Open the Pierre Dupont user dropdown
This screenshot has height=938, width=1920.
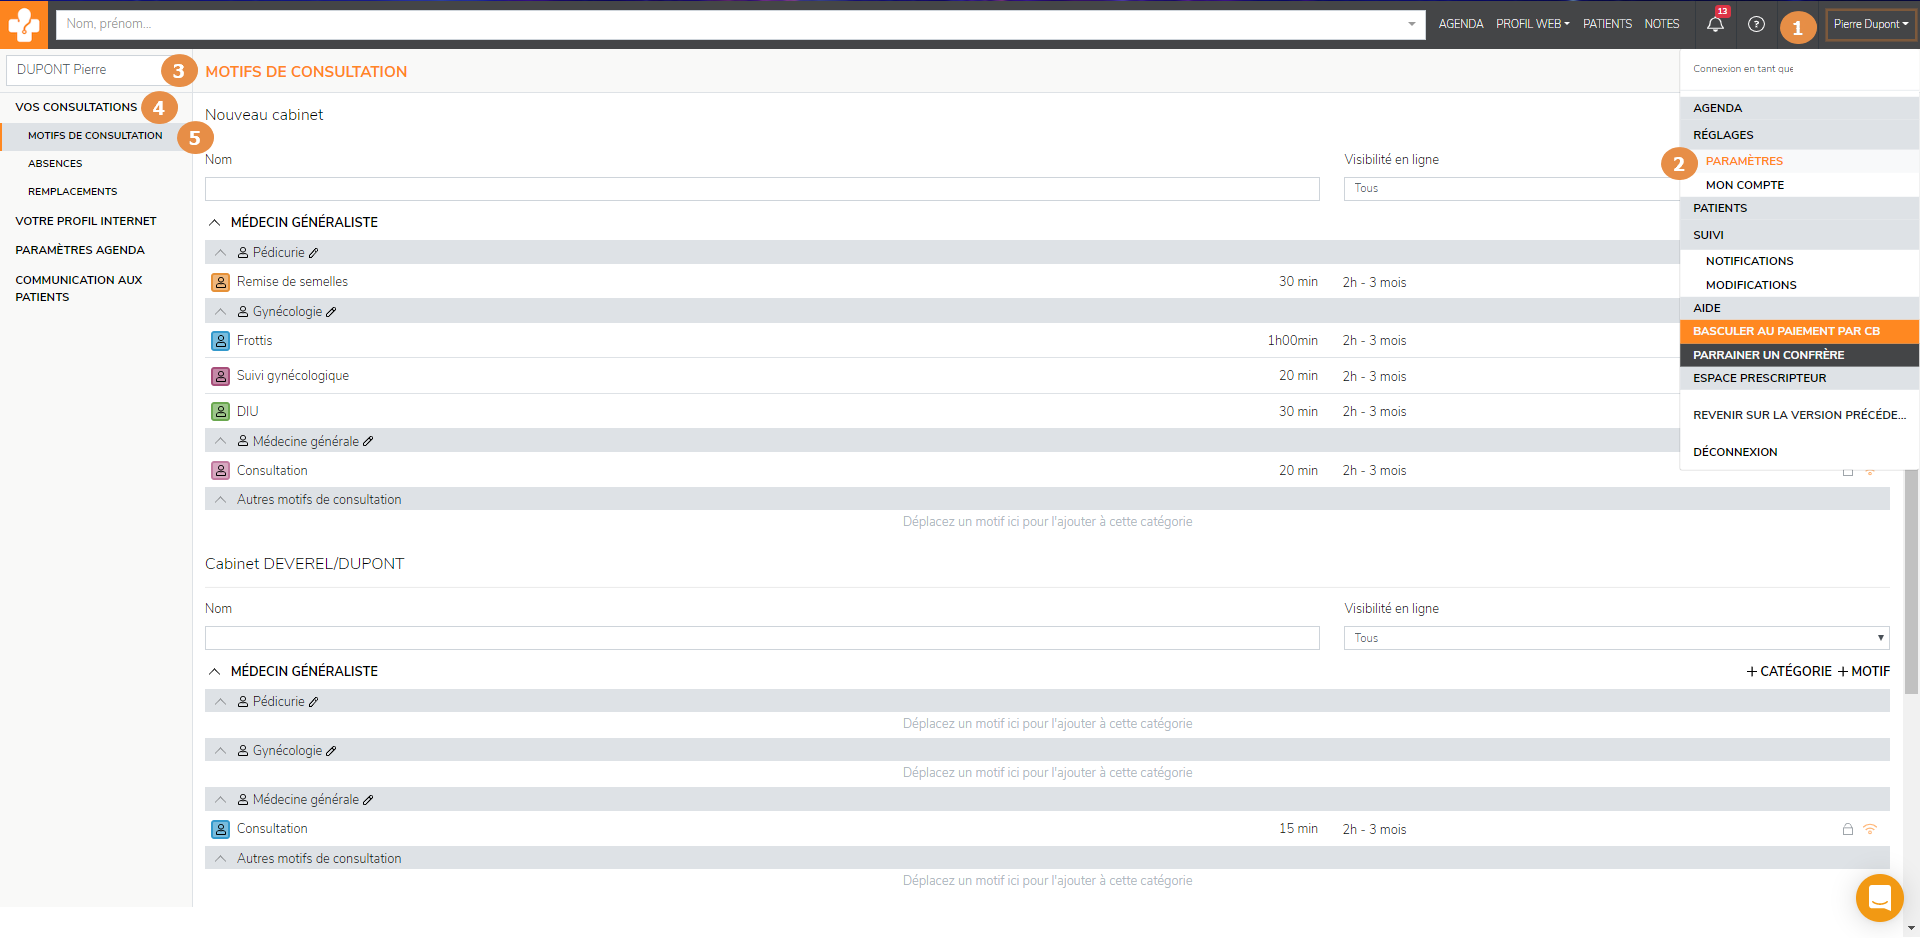tap(1870, 24)
